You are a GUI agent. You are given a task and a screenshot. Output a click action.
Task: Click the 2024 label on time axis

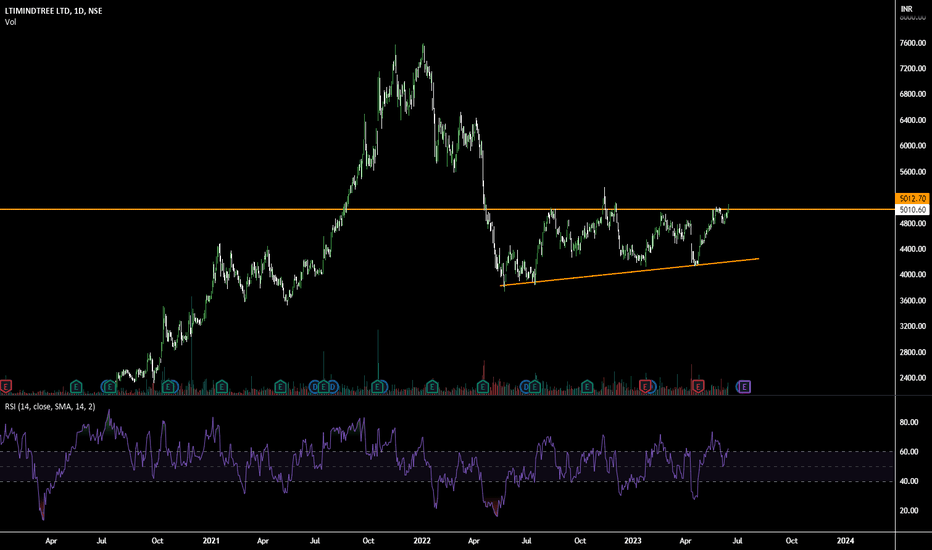845,540
